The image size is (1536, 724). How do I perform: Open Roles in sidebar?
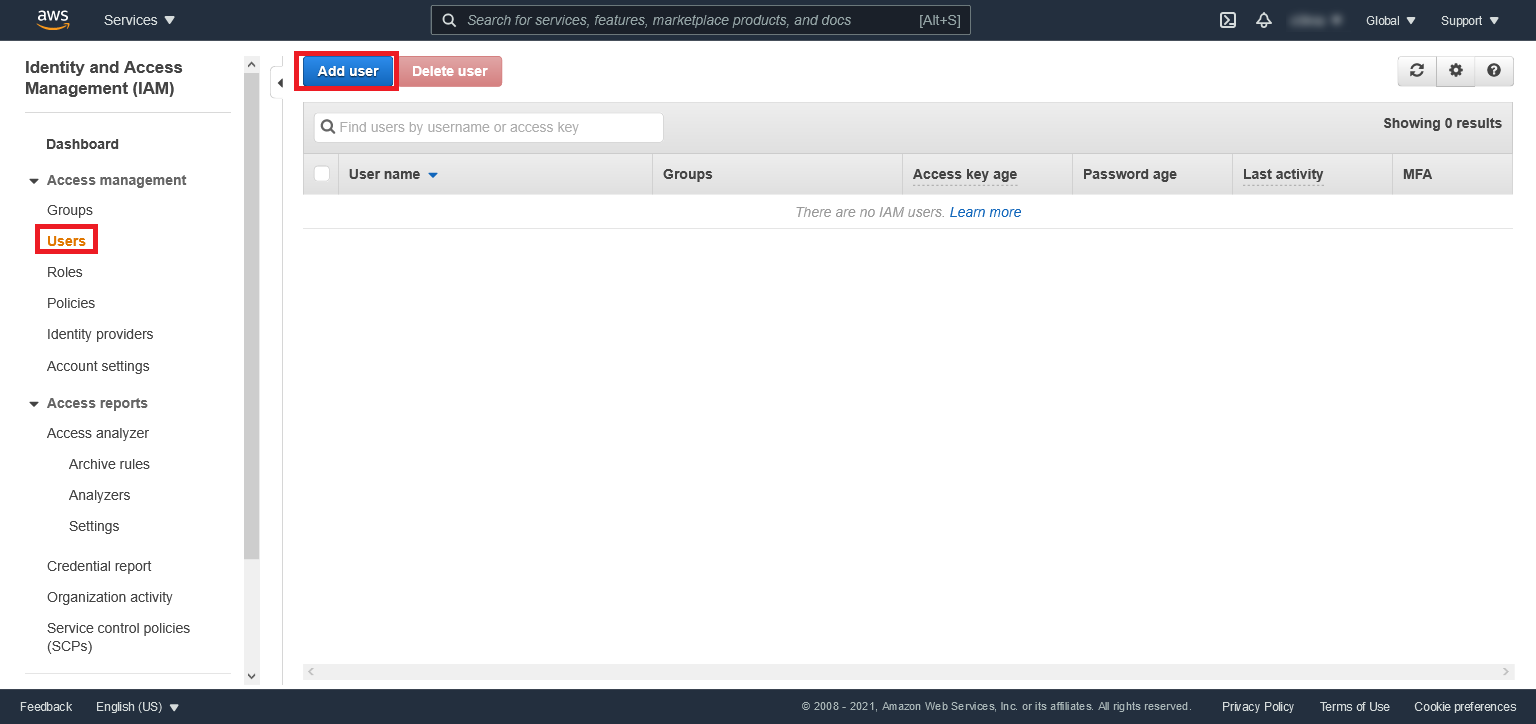click(x=65, y=272)
